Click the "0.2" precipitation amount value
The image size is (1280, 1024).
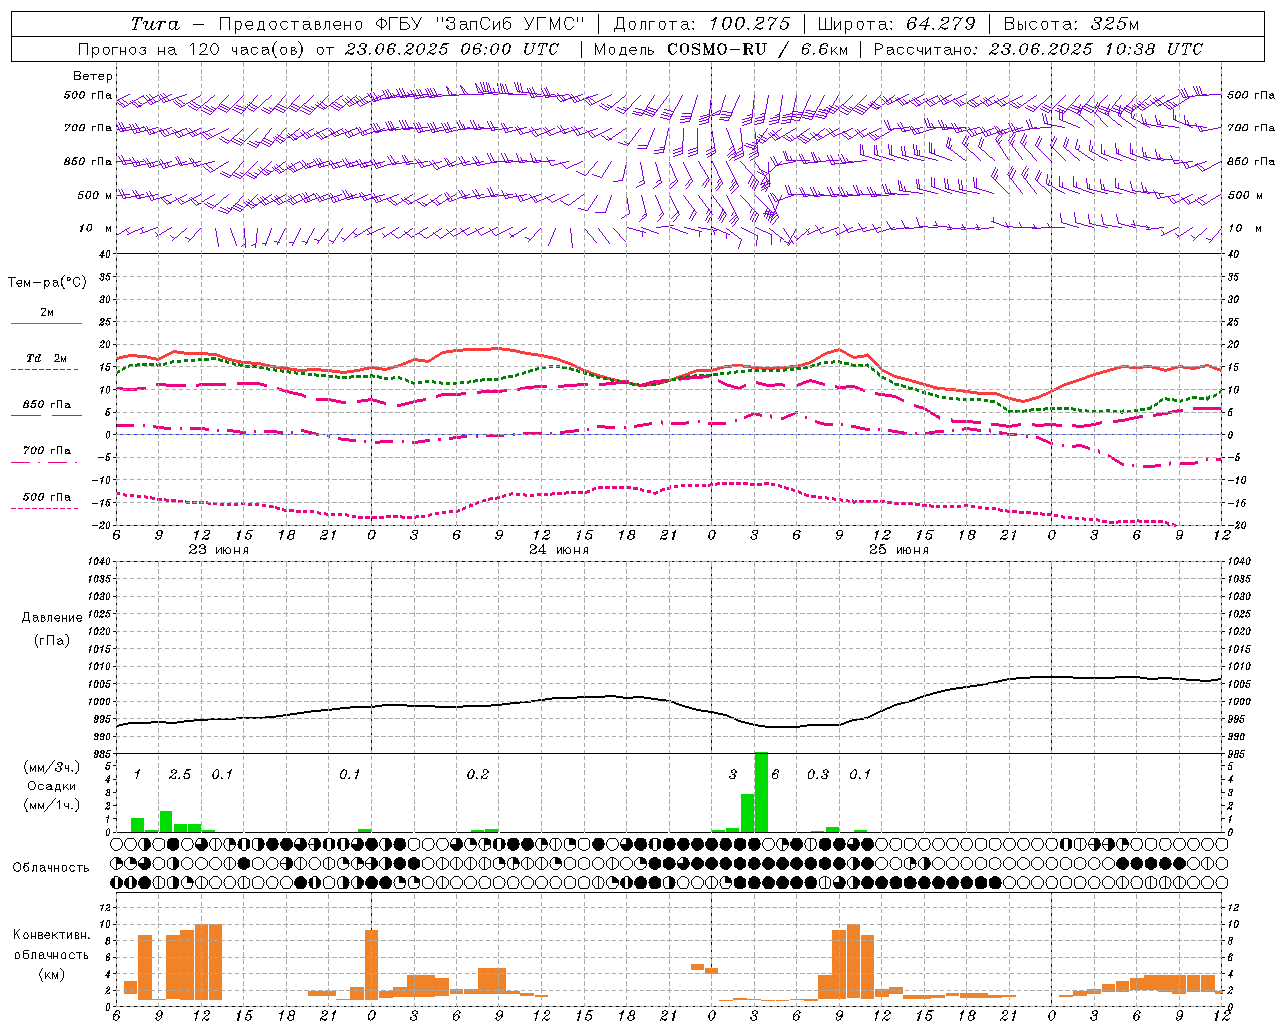click(478, 775)
